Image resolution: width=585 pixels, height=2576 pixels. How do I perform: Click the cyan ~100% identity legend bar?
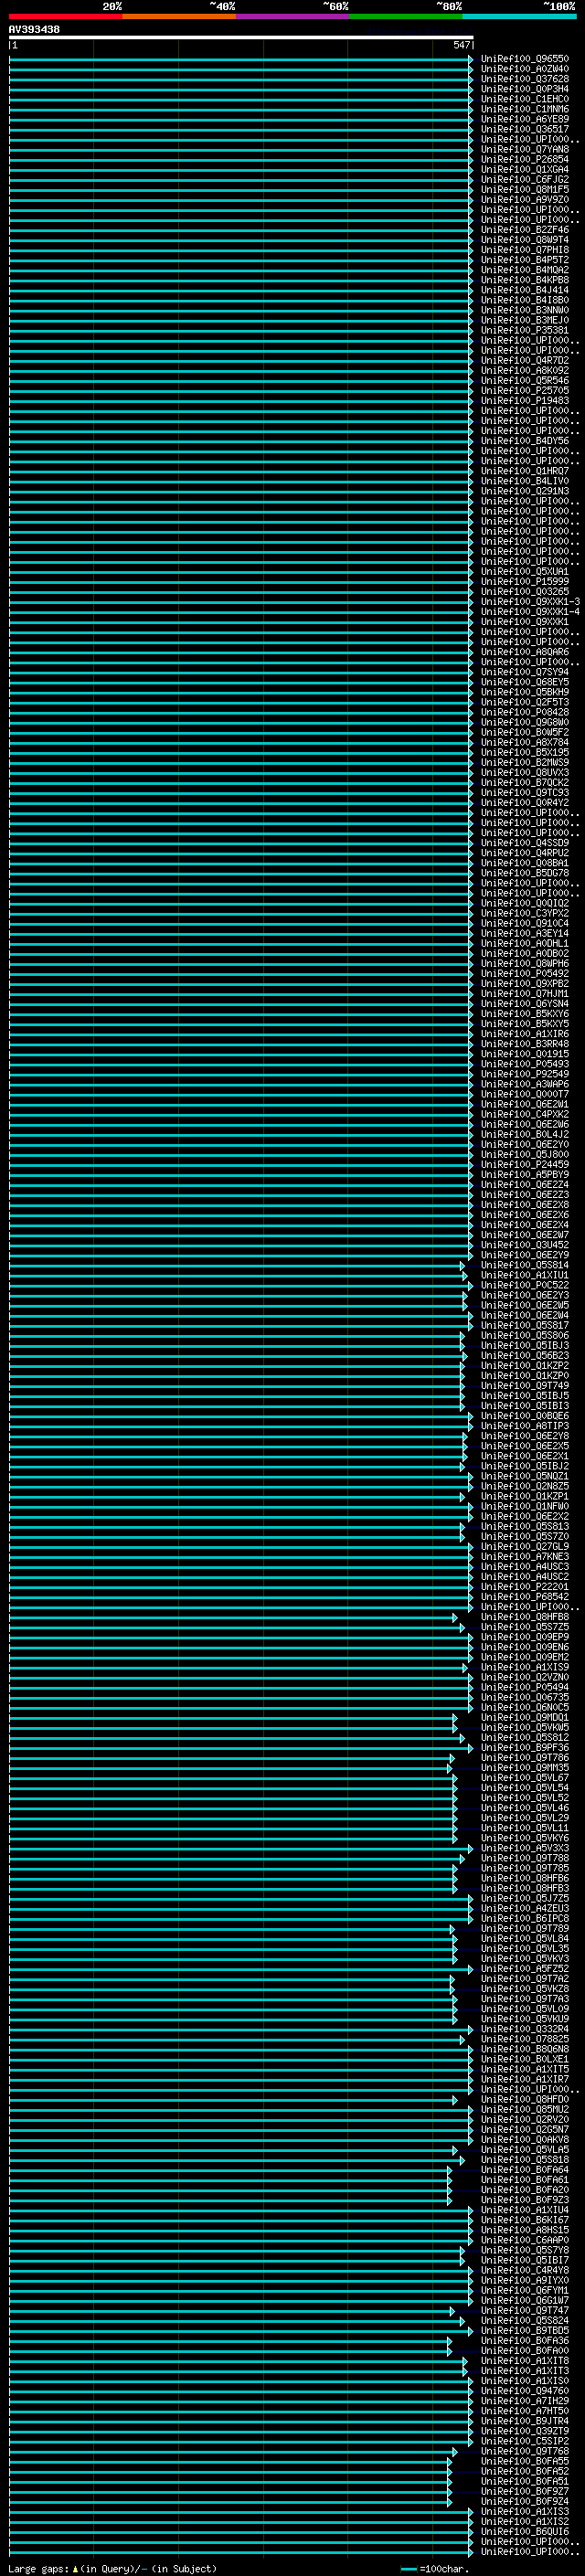pos(519,16)
